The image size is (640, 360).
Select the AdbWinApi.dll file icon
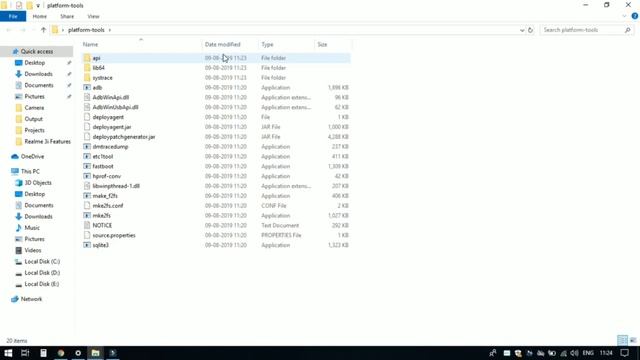87,97
